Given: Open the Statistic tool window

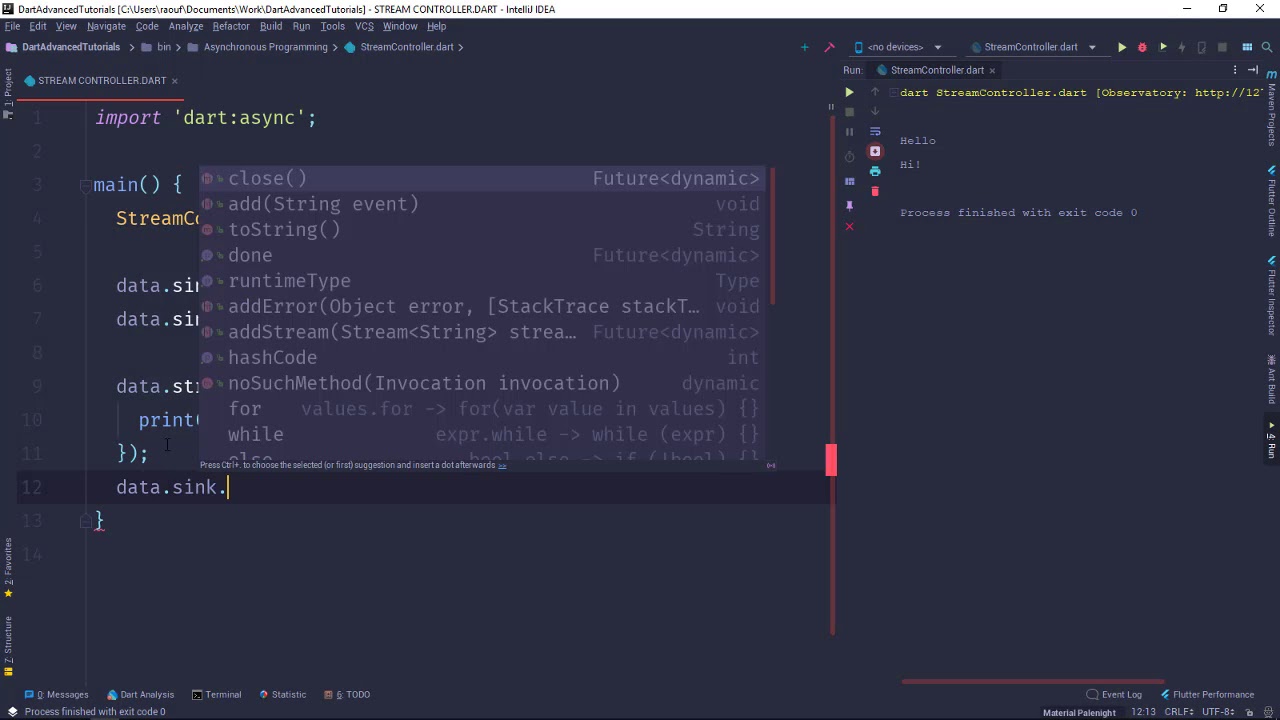Looking at the screenshot, I should [x=282, y=694].
